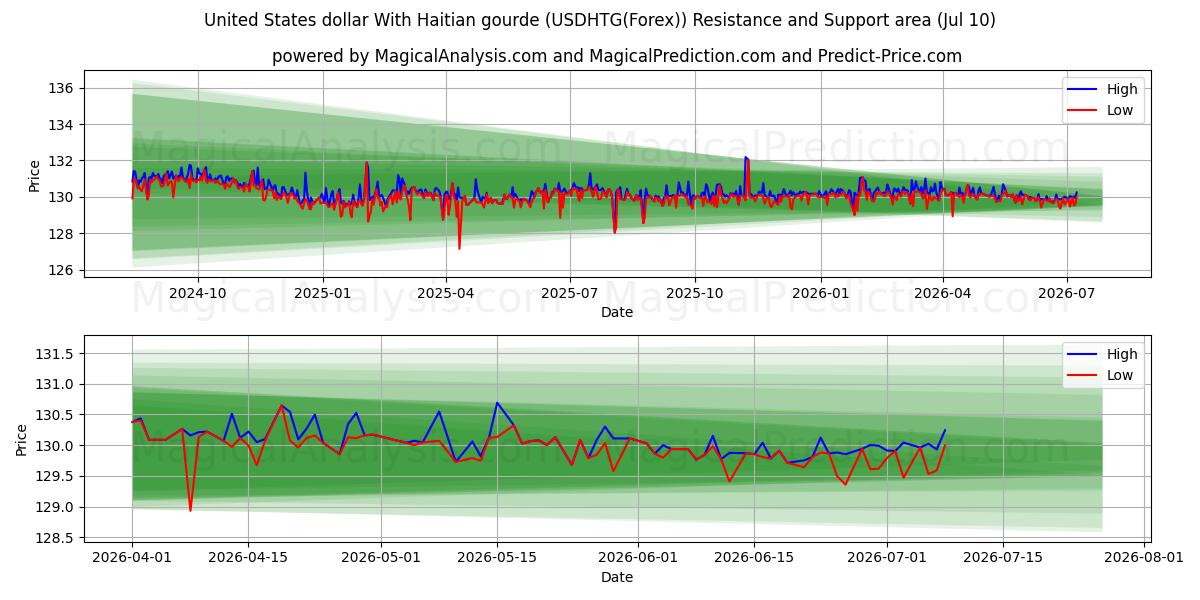Screen dimensions: 1200x600
Task: Click the 2026-01 tick label
Action: point(820,293)
